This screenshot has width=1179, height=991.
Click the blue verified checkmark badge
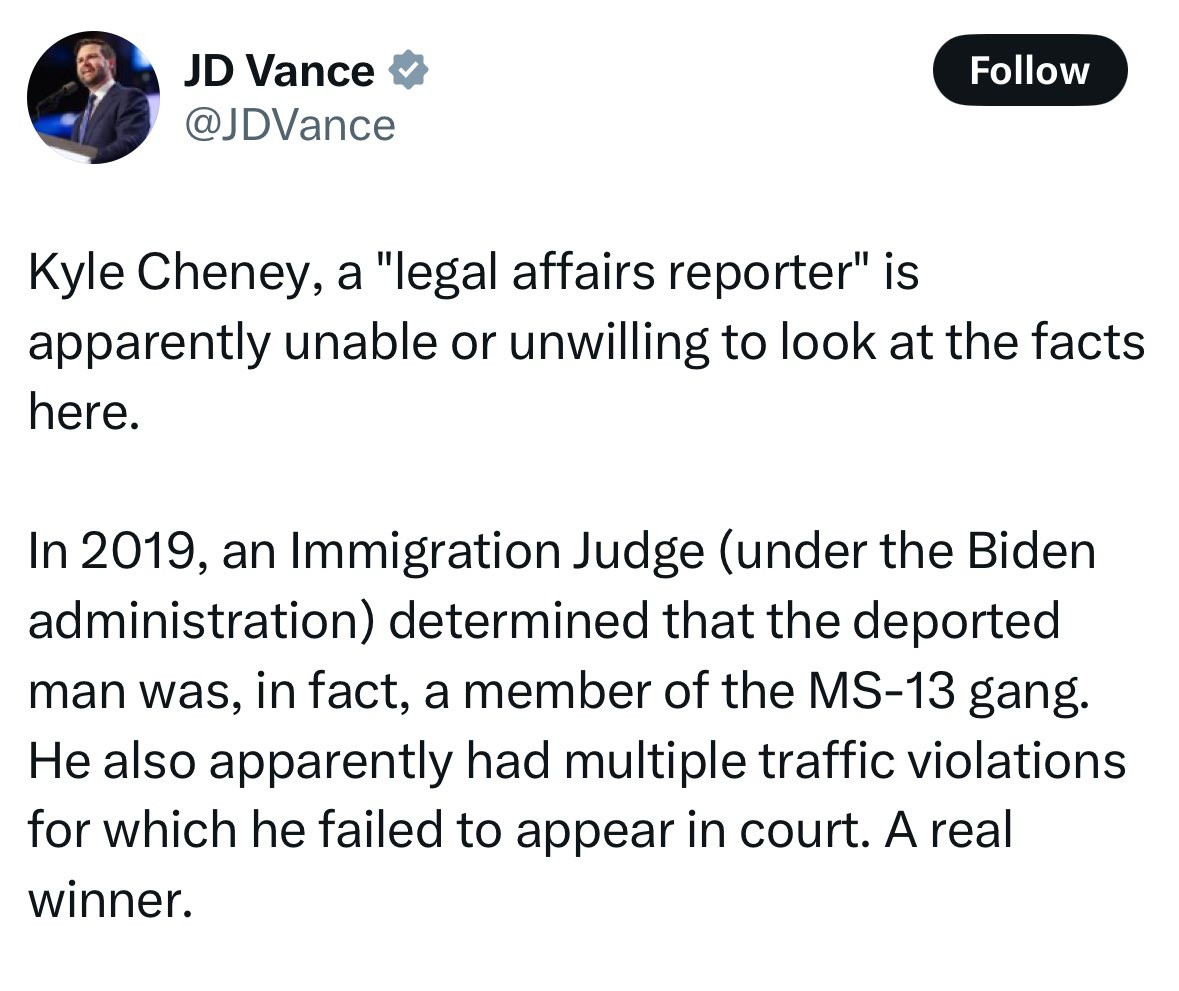[x=407, y=71]
